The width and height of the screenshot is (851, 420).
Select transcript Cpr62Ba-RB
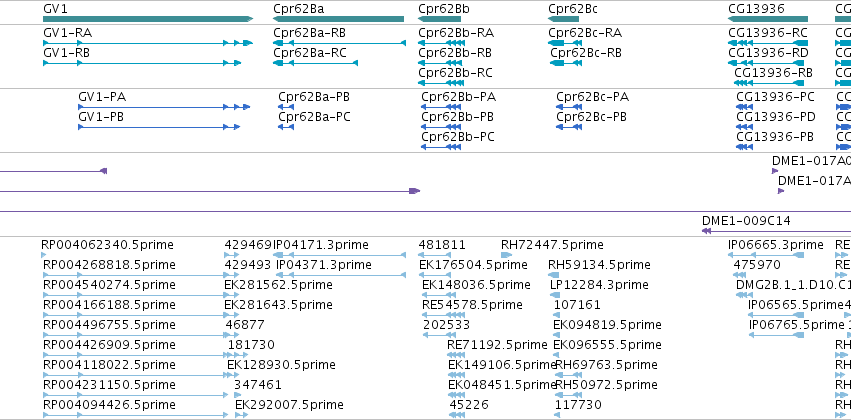coord(309,33)
